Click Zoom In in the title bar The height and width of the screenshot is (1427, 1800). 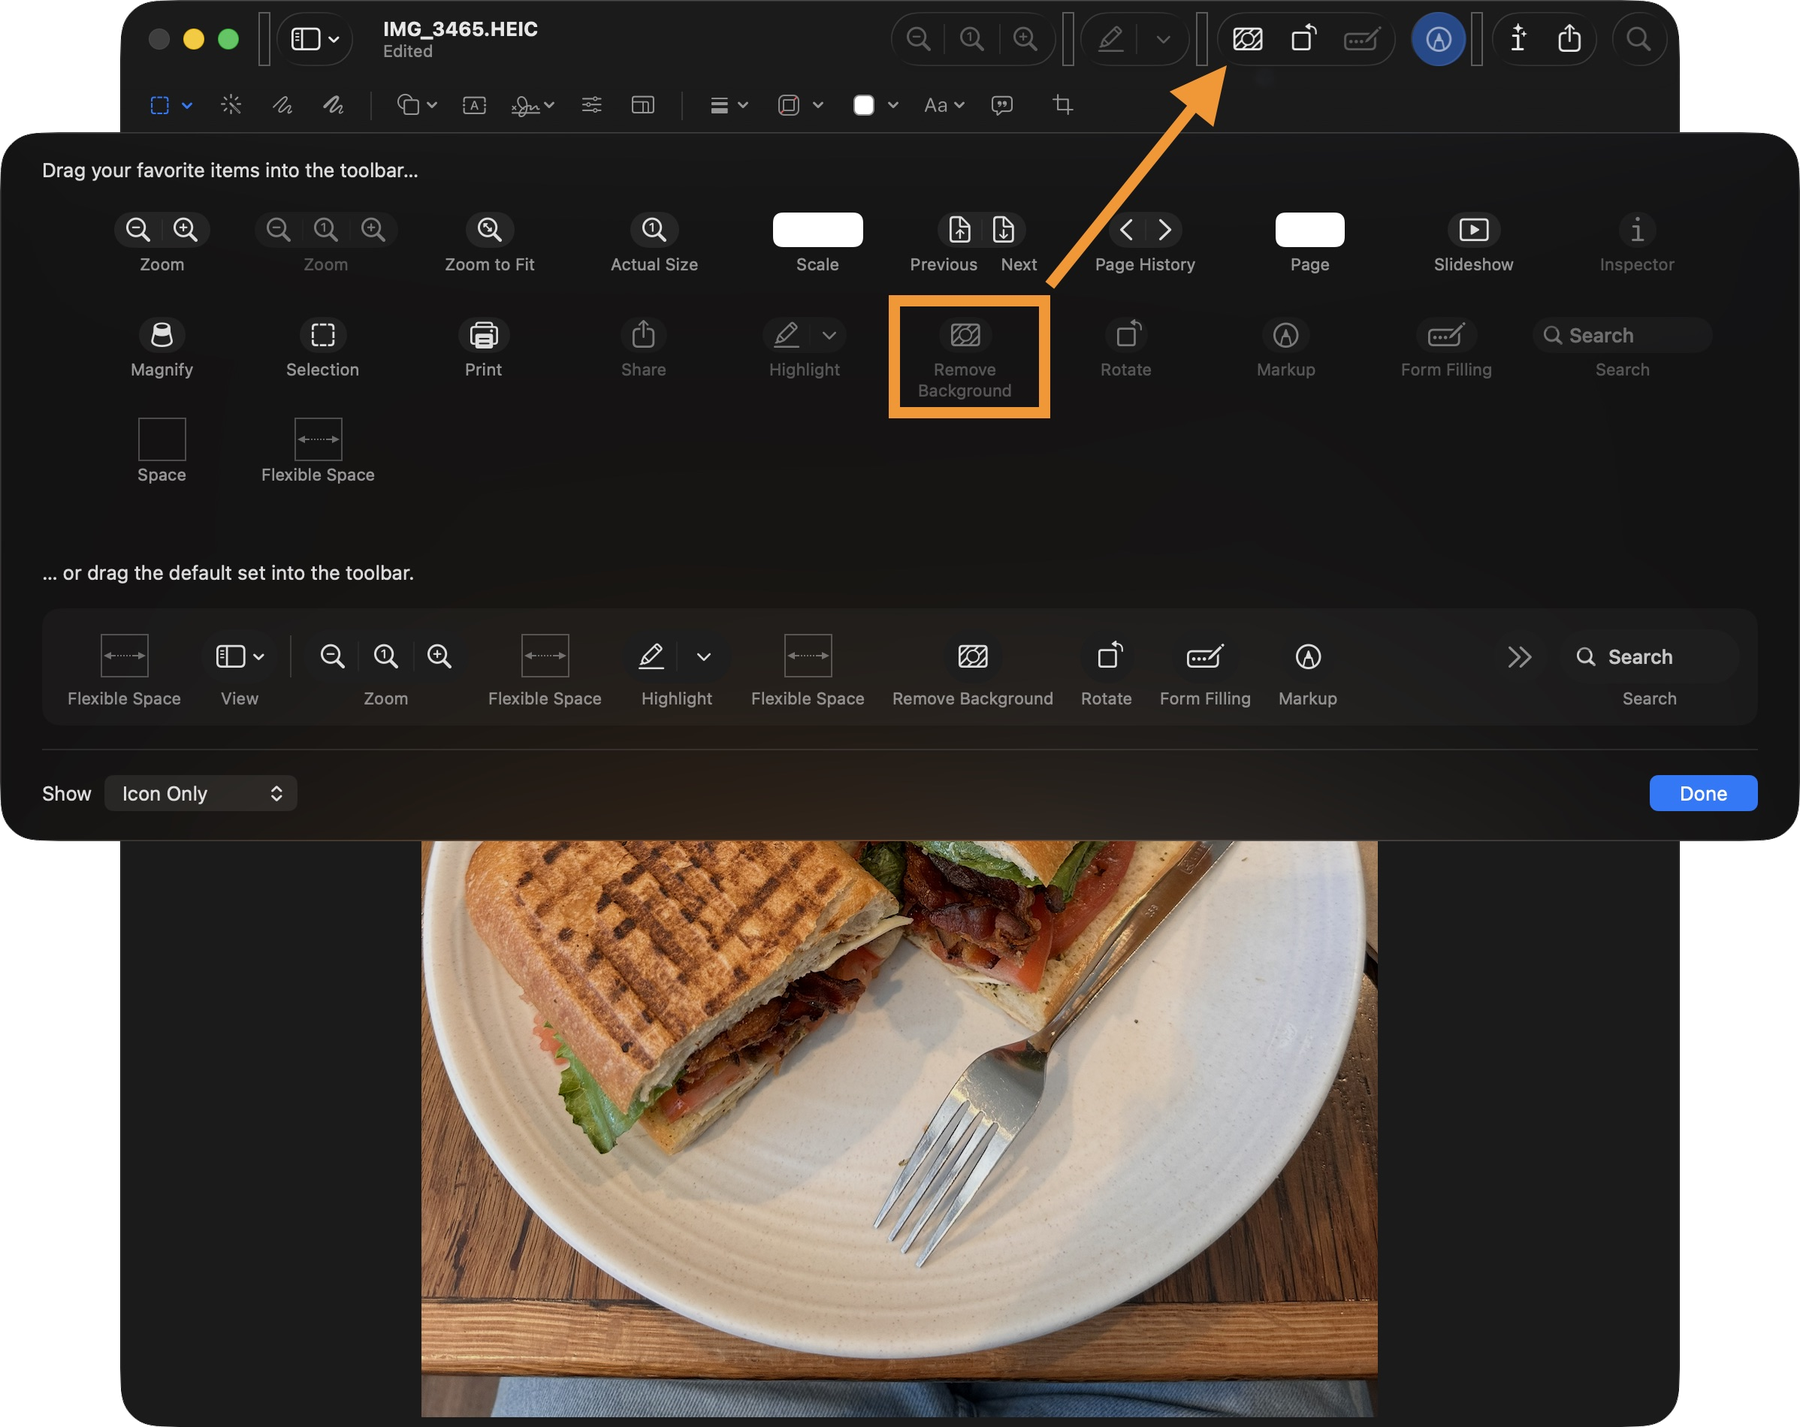(x=1025, y=39)
